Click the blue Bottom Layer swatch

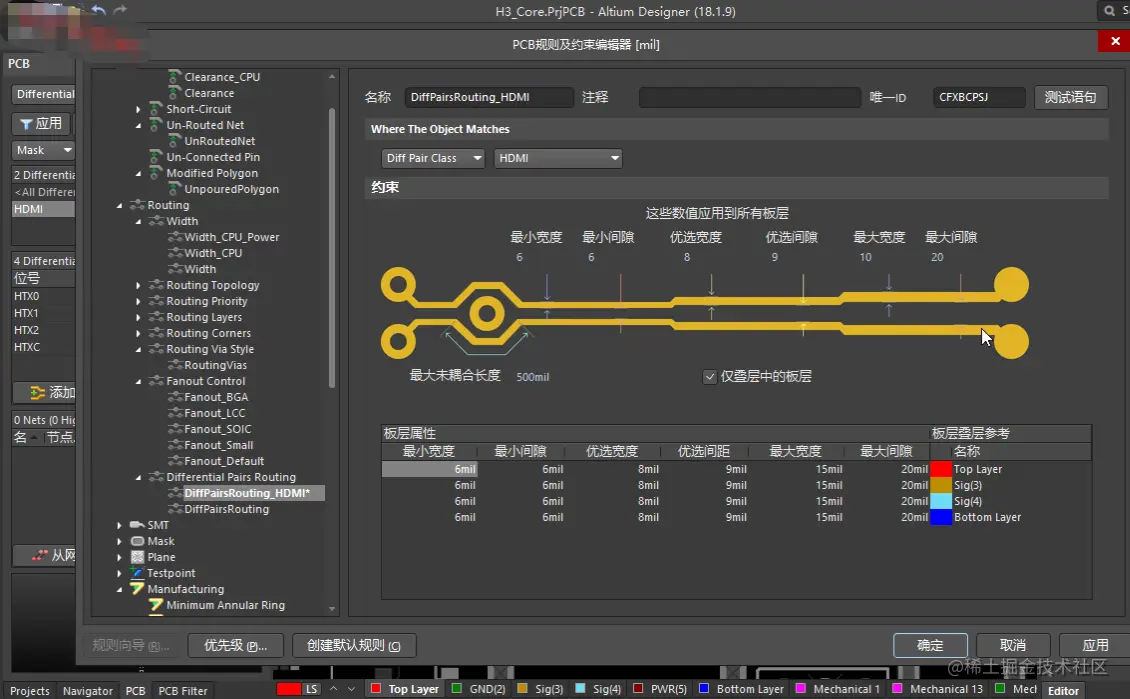coord(940,517)
